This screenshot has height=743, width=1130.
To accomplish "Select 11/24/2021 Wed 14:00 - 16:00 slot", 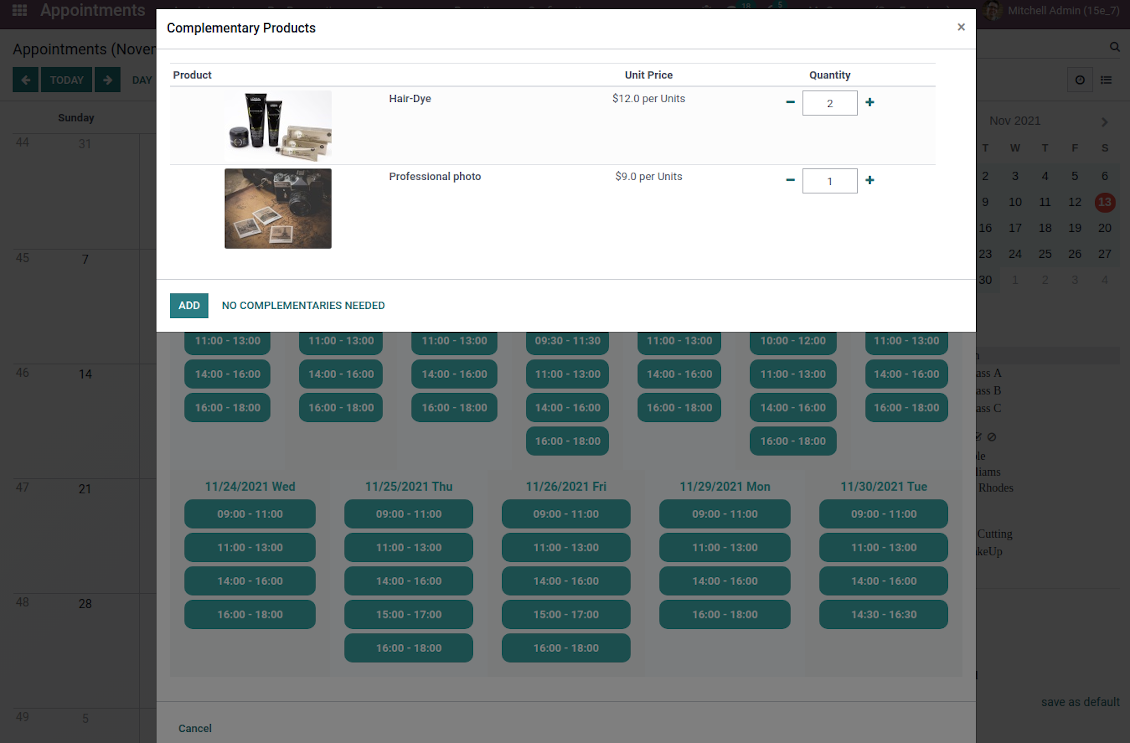I will 250,581.
